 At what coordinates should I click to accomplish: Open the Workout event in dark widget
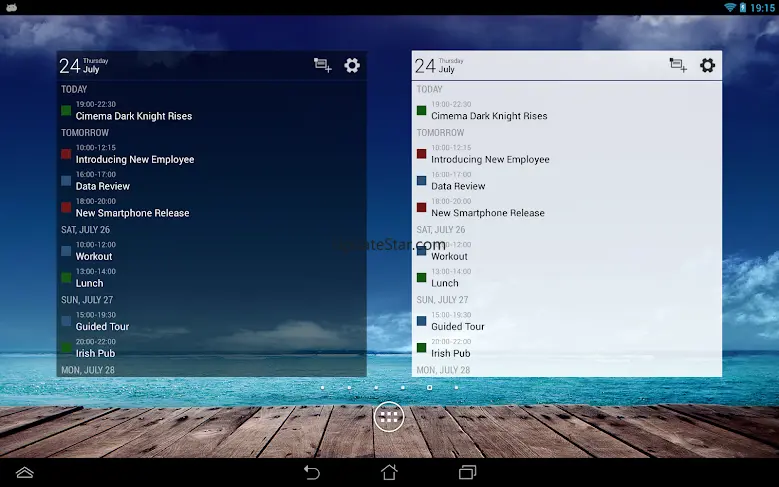(96, 256)
